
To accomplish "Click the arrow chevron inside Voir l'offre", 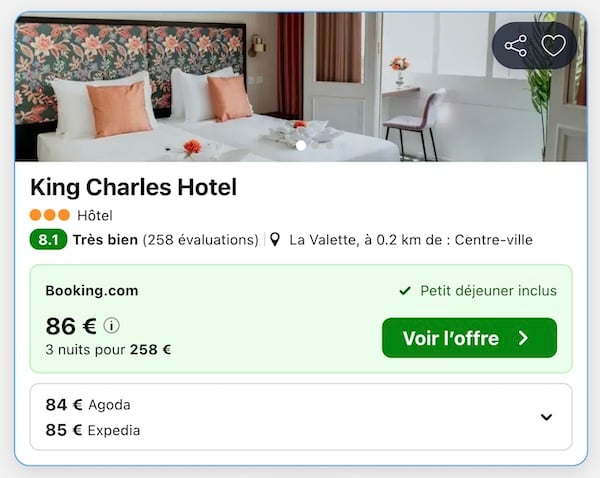I will tap(523, 338).
